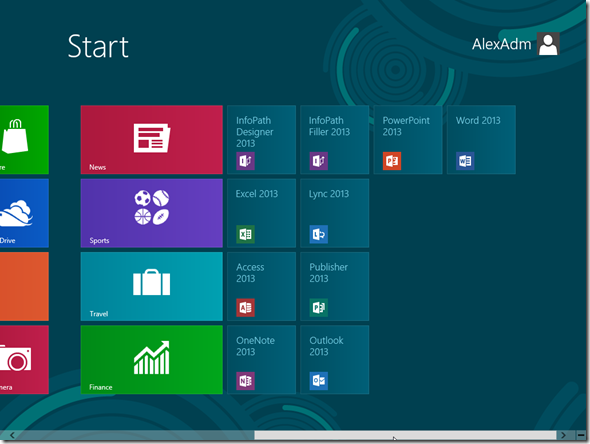
Task: Open the Sports tile
Action: click(x=152, y=213)
